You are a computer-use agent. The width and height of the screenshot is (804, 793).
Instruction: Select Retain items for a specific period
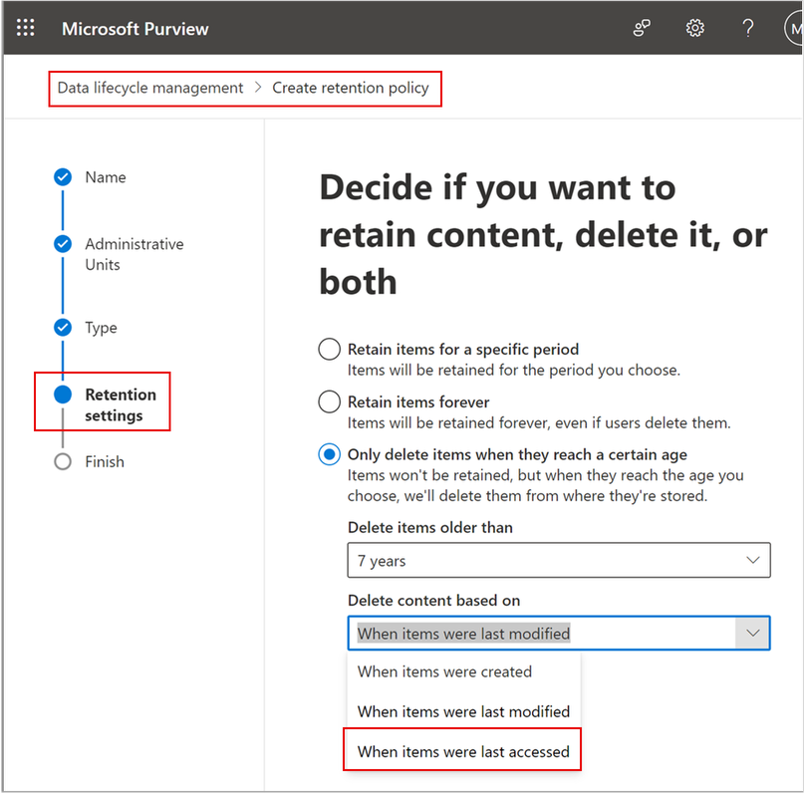(329, 350)
